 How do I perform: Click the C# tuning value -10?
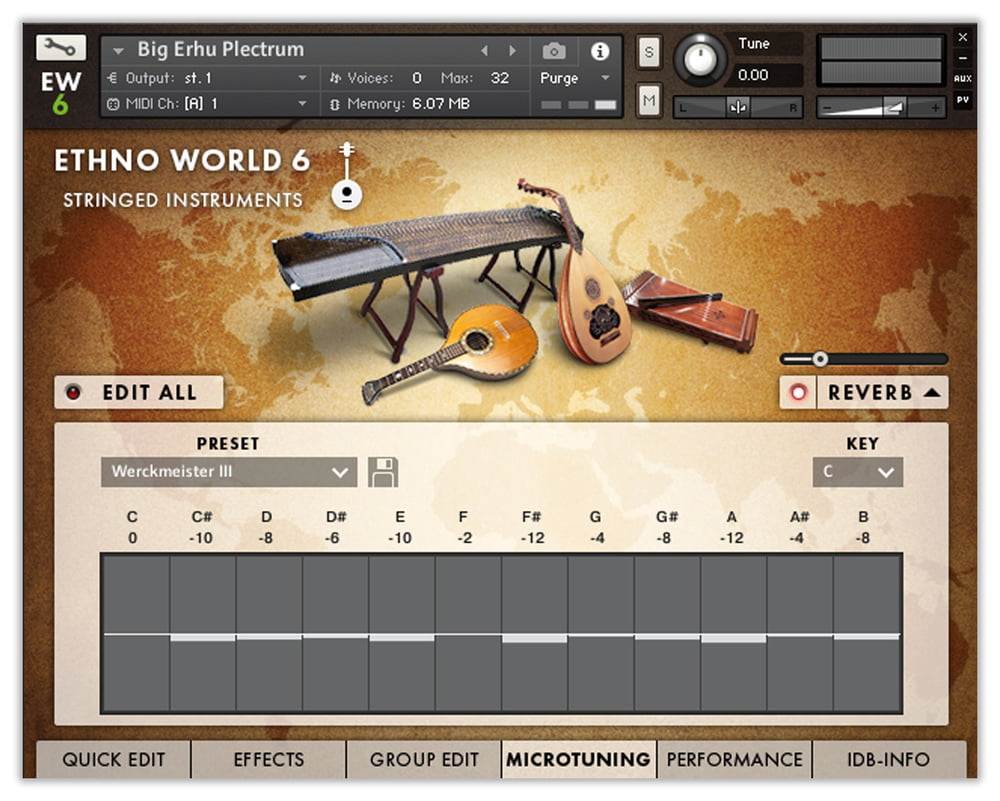(201, 538)
